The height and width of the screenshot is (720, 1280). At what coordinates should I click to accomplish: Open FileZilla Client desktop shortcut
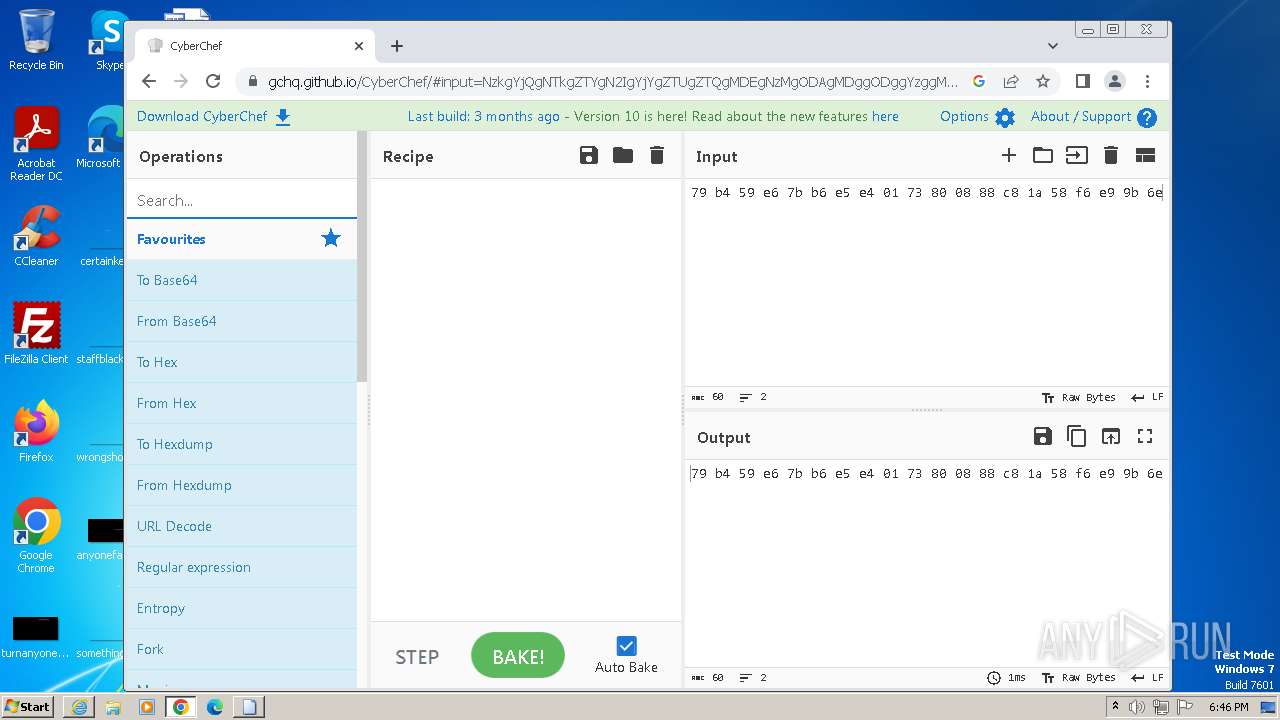click(36, 333)
